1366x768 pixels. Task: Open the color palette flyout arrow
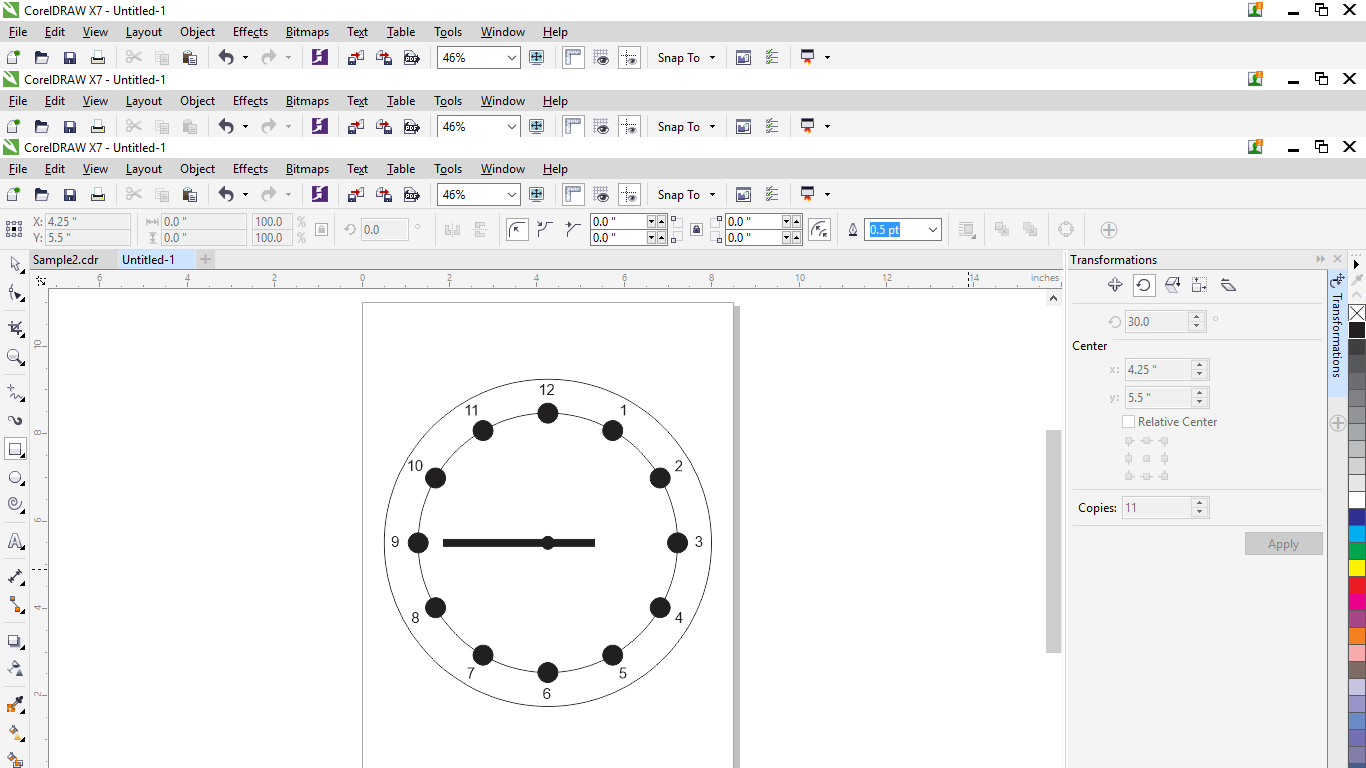pyautogui.click(x=1357, y=265)
